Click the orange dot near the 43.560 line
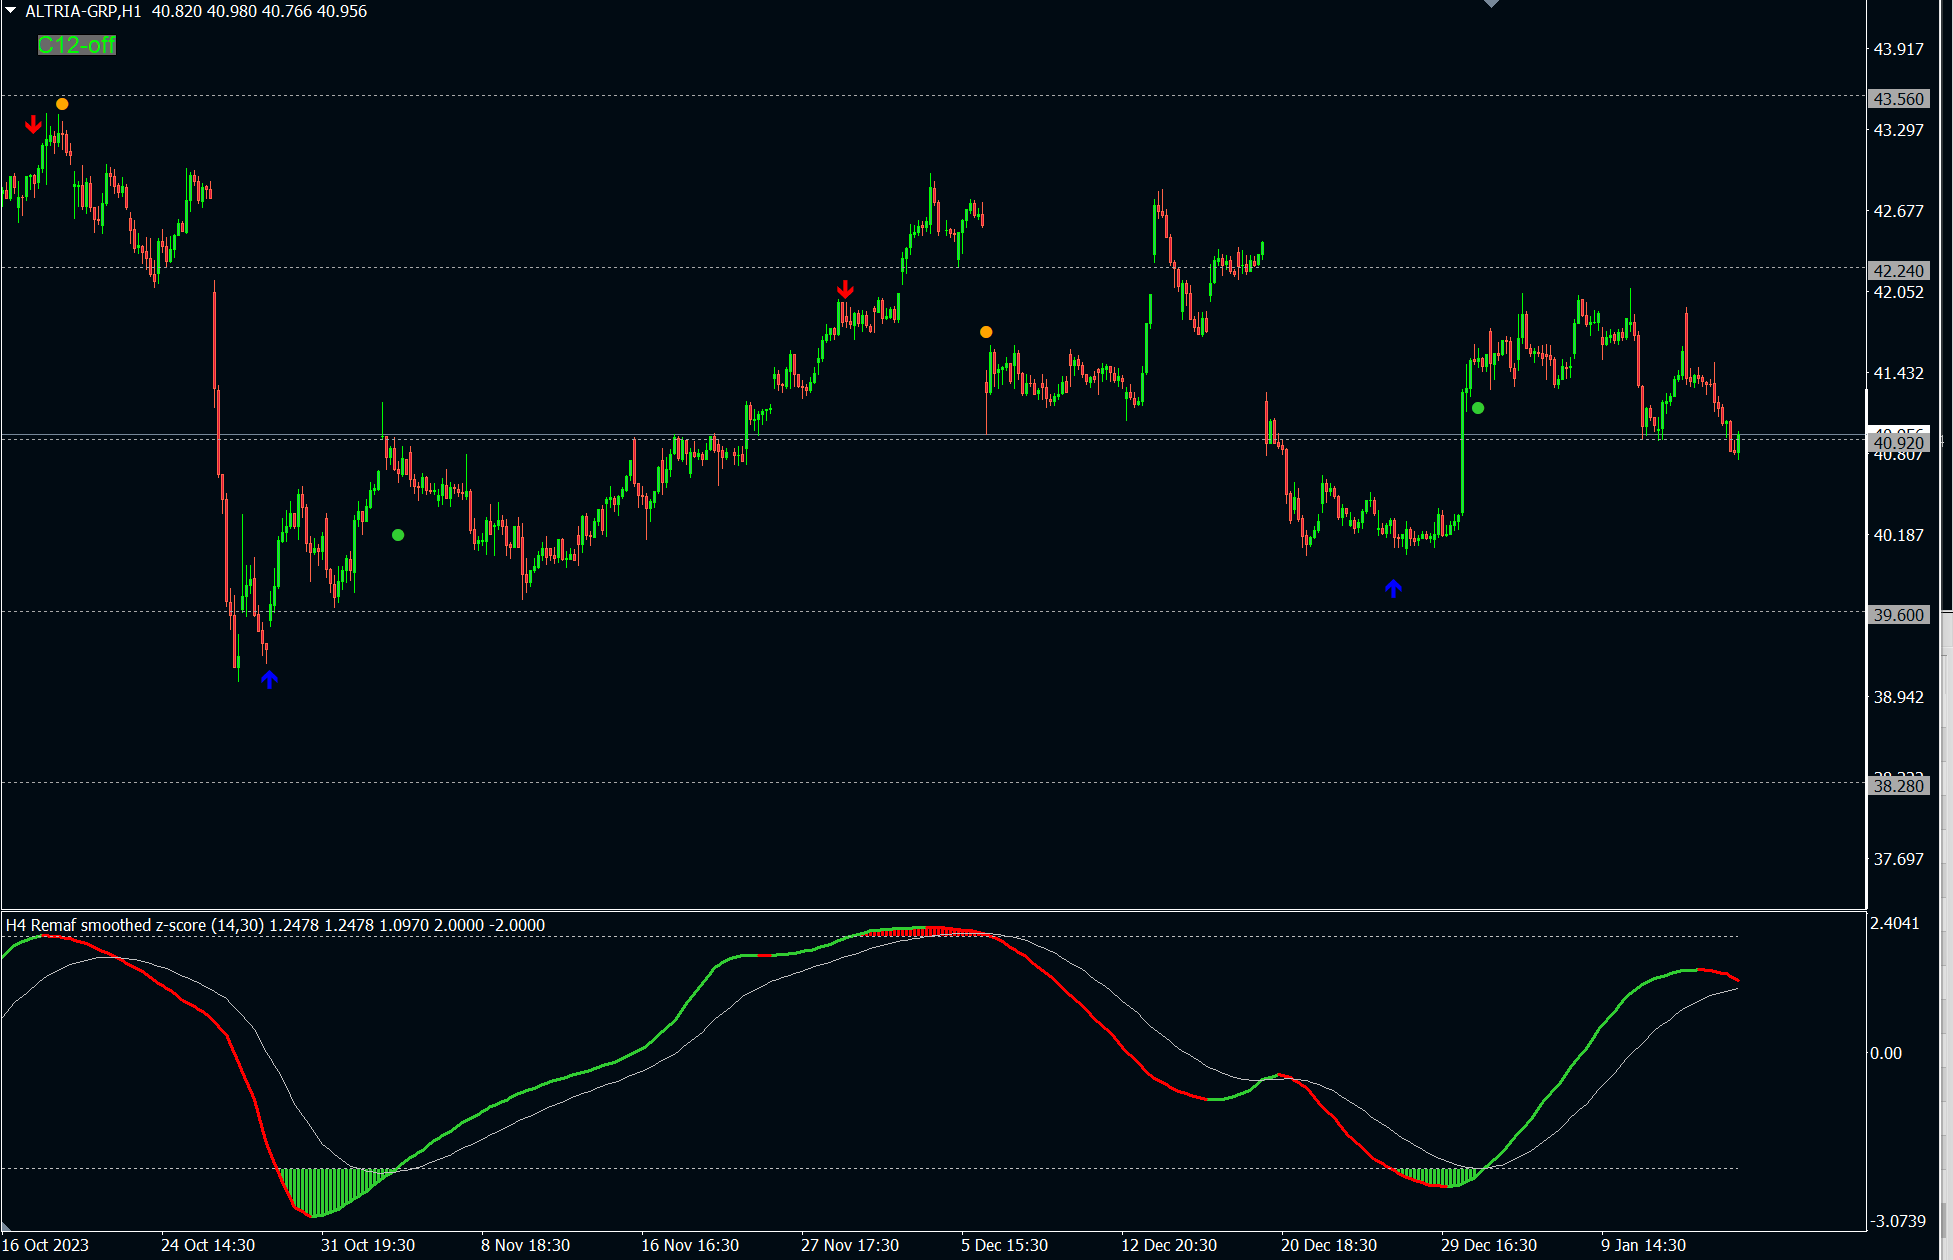Screen dimensions: 1953x1260 coord(62,104)
